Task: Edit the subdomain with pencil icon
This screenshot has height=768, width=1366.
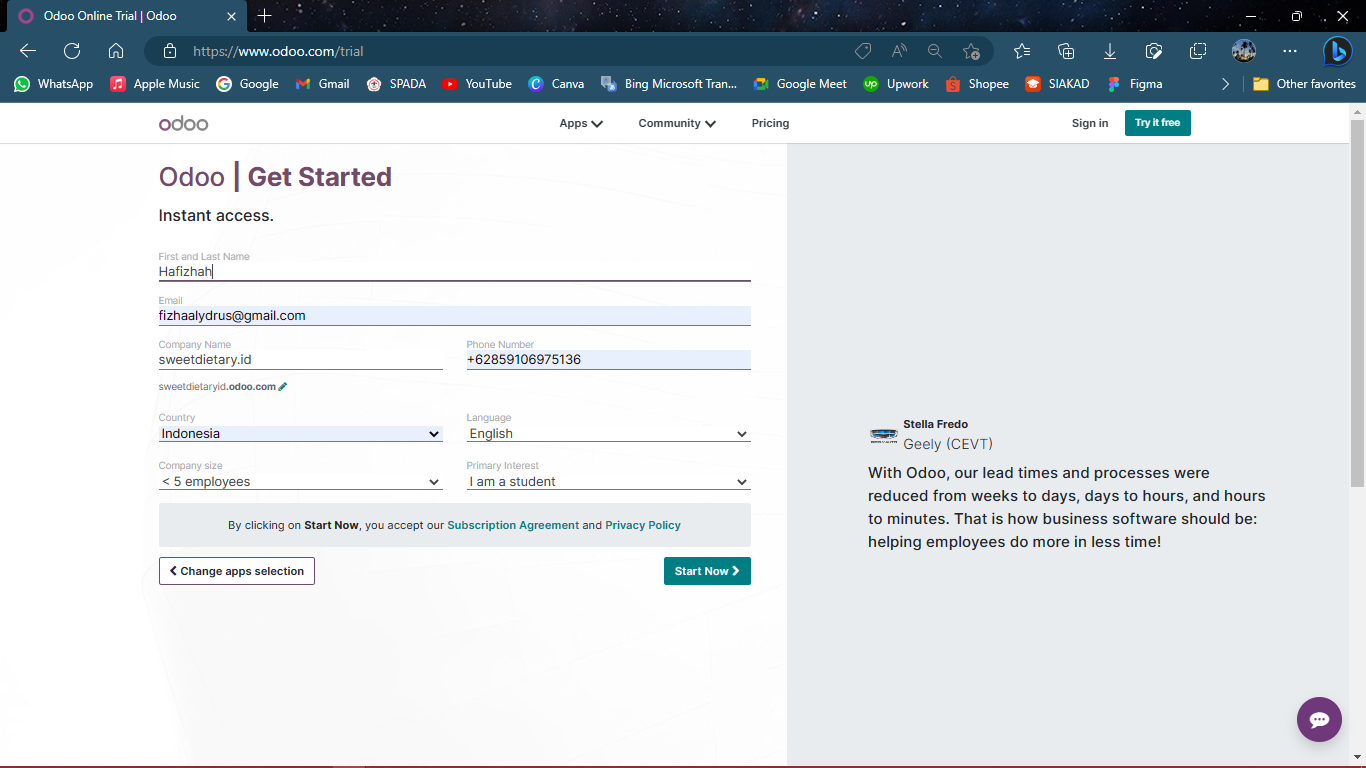Action: [283, 387]
